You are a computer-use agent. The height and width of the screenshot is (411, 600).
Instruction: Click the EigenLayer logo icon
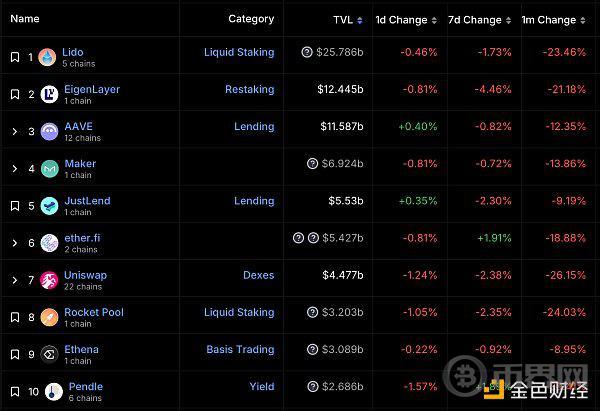click(x=47, y=94)
